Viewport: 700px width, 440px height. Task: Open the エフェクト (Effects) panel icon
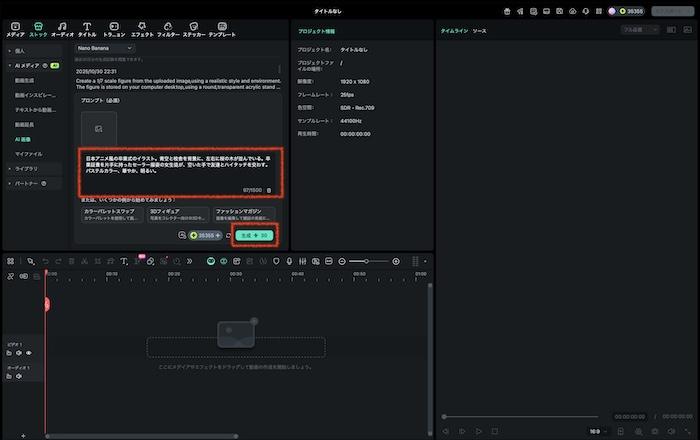(142, 29)
